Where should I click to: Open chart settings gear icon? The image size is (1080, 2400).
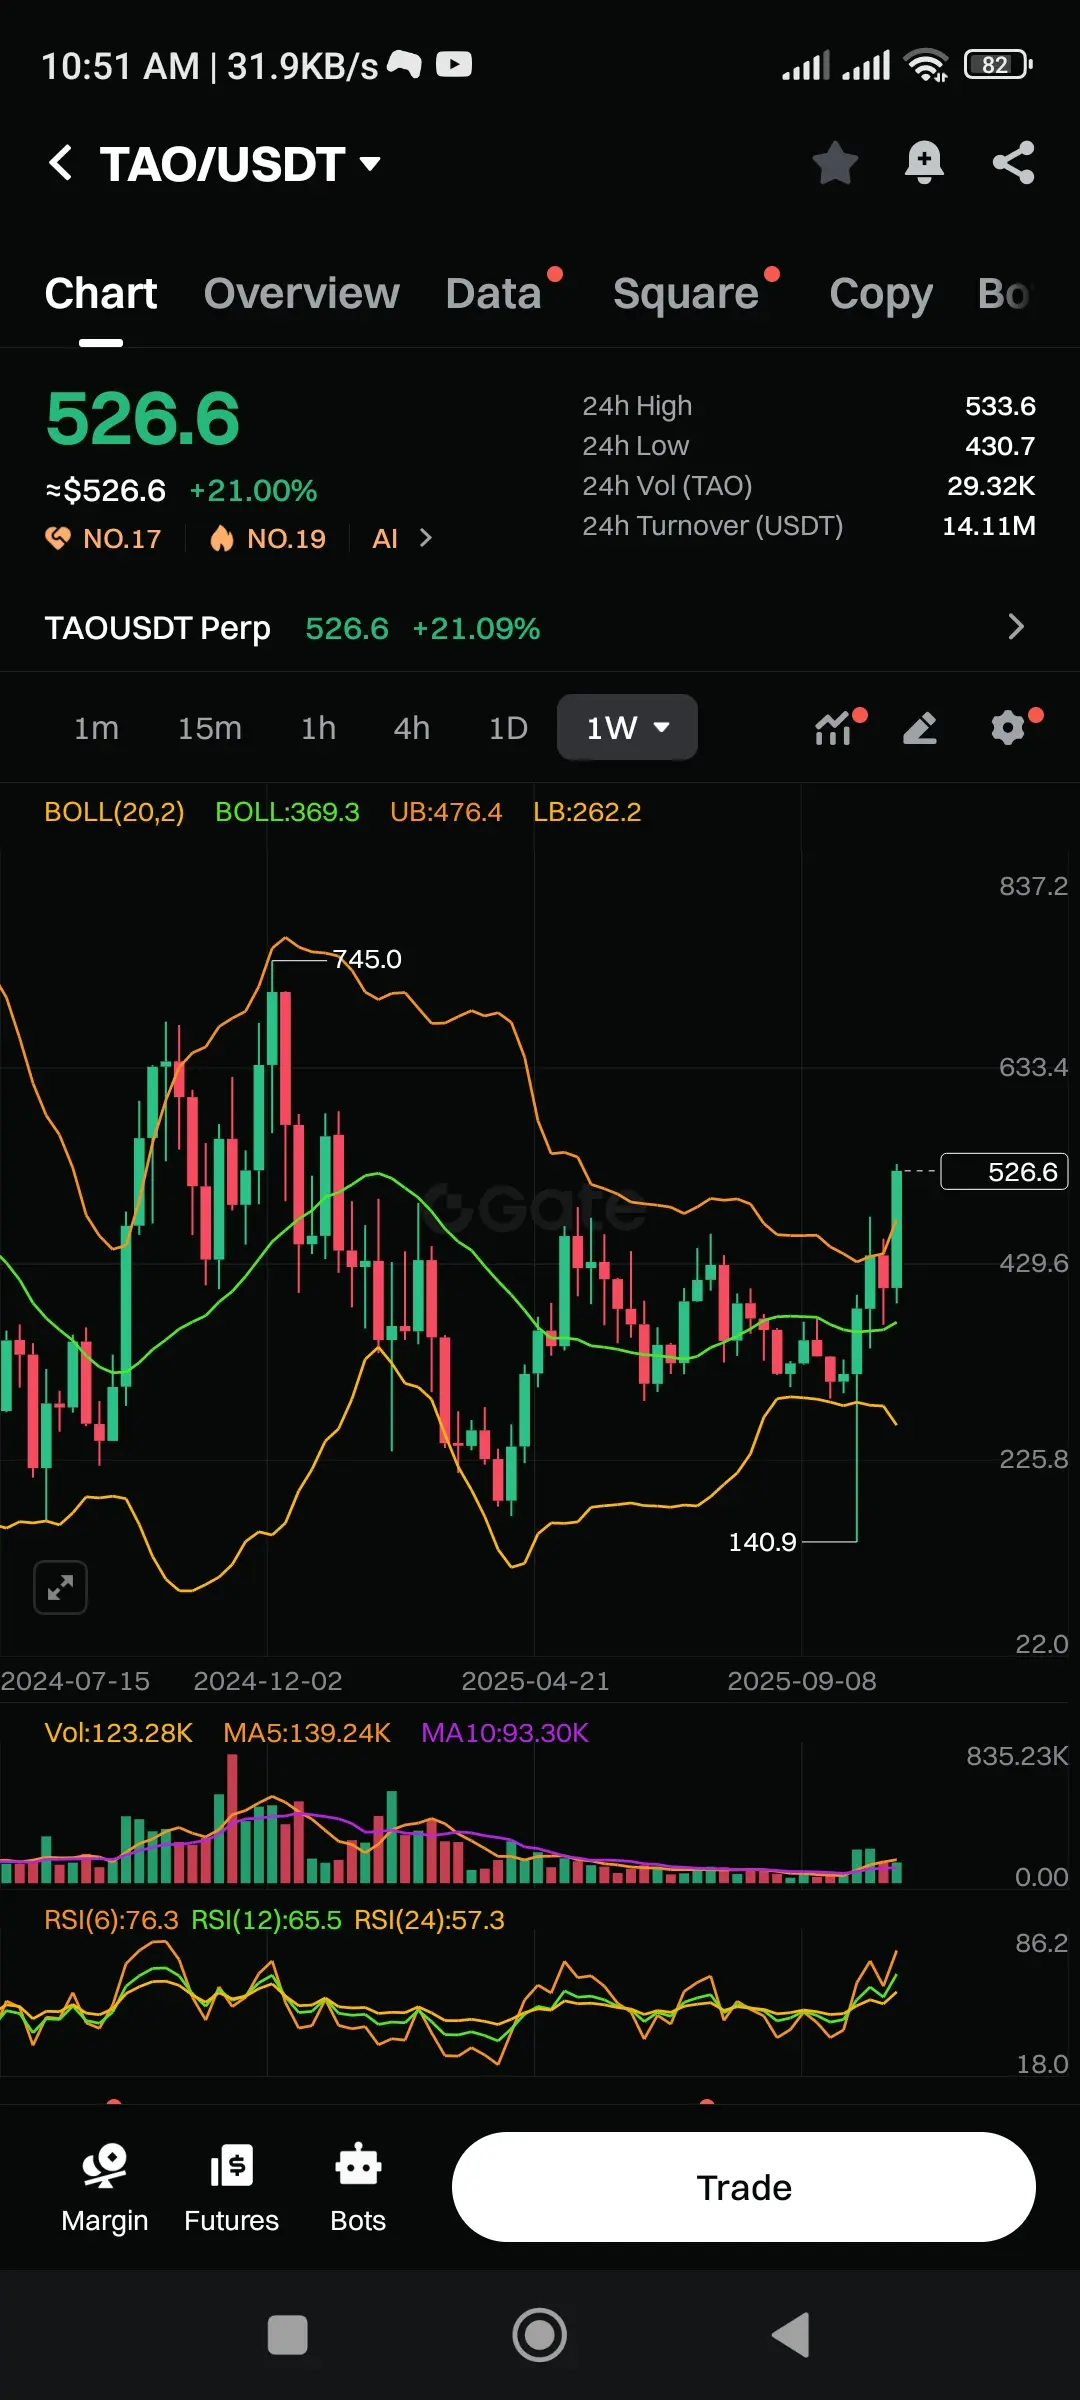[x=1008, y=728]
